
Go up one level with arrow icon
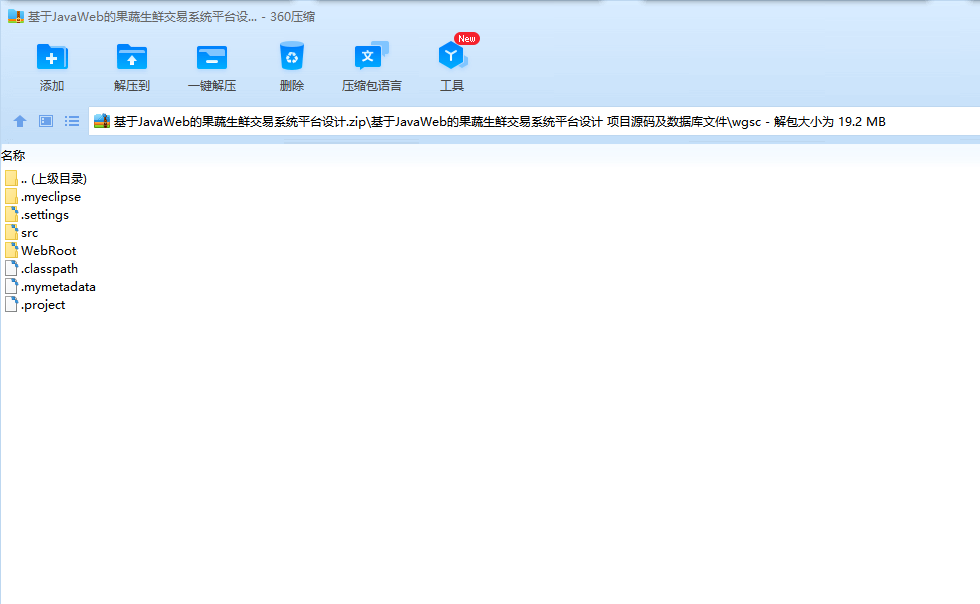tap(20, 121)
